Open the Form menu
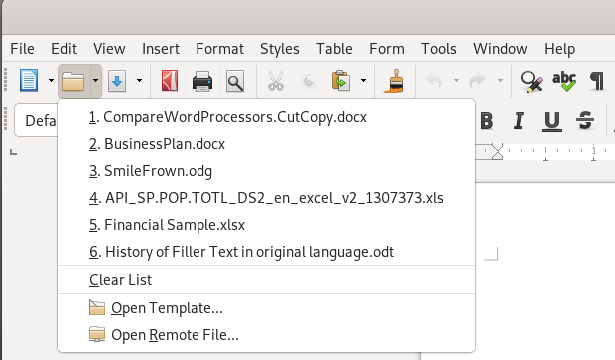The height and width of the screenshot is (360, 615). [x=387, y=49]
